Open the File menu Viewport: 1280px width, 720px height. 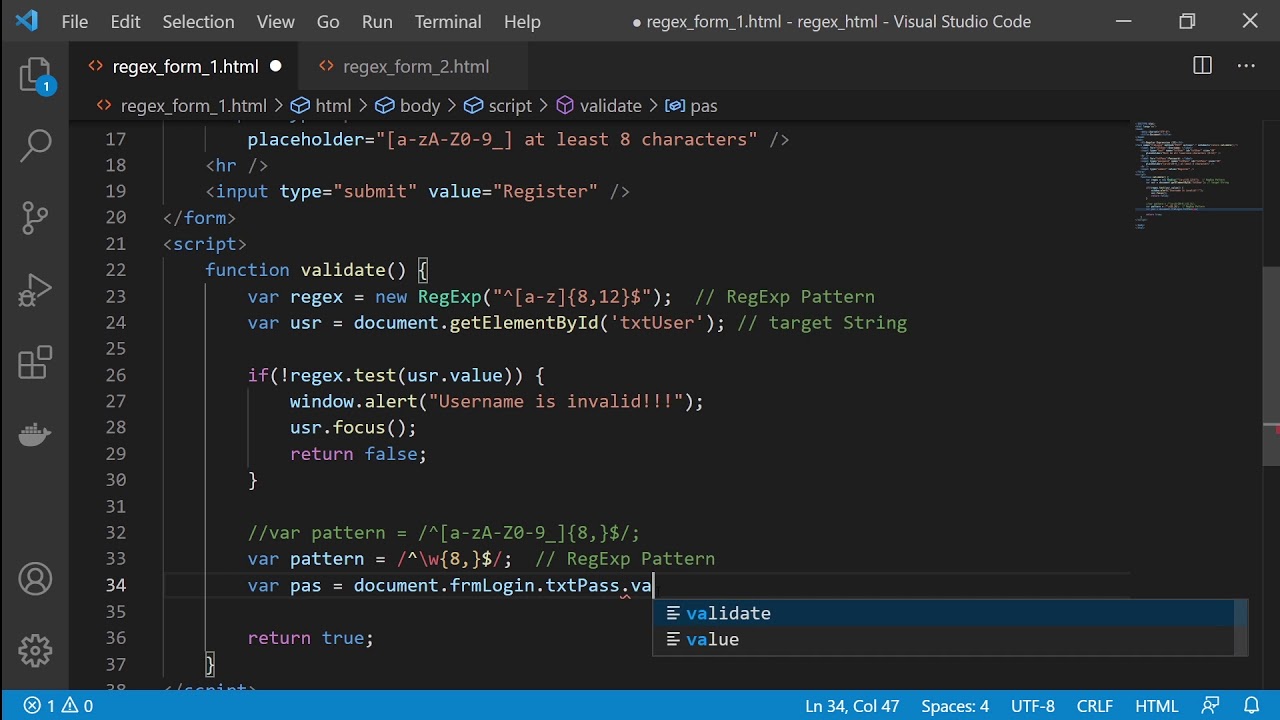75,21
